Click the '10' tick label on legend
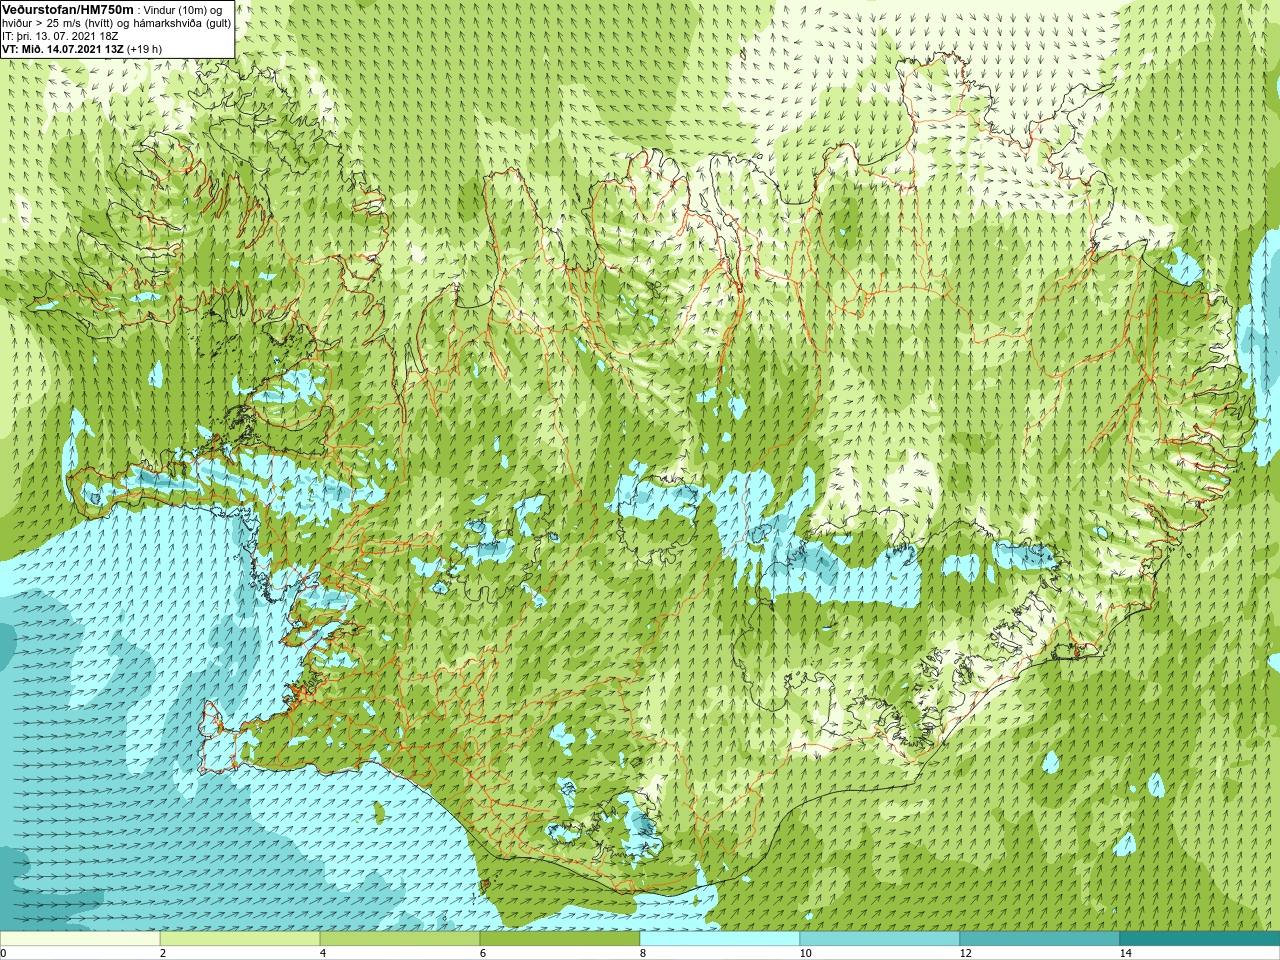1280x960 pixels. (805, 953)
